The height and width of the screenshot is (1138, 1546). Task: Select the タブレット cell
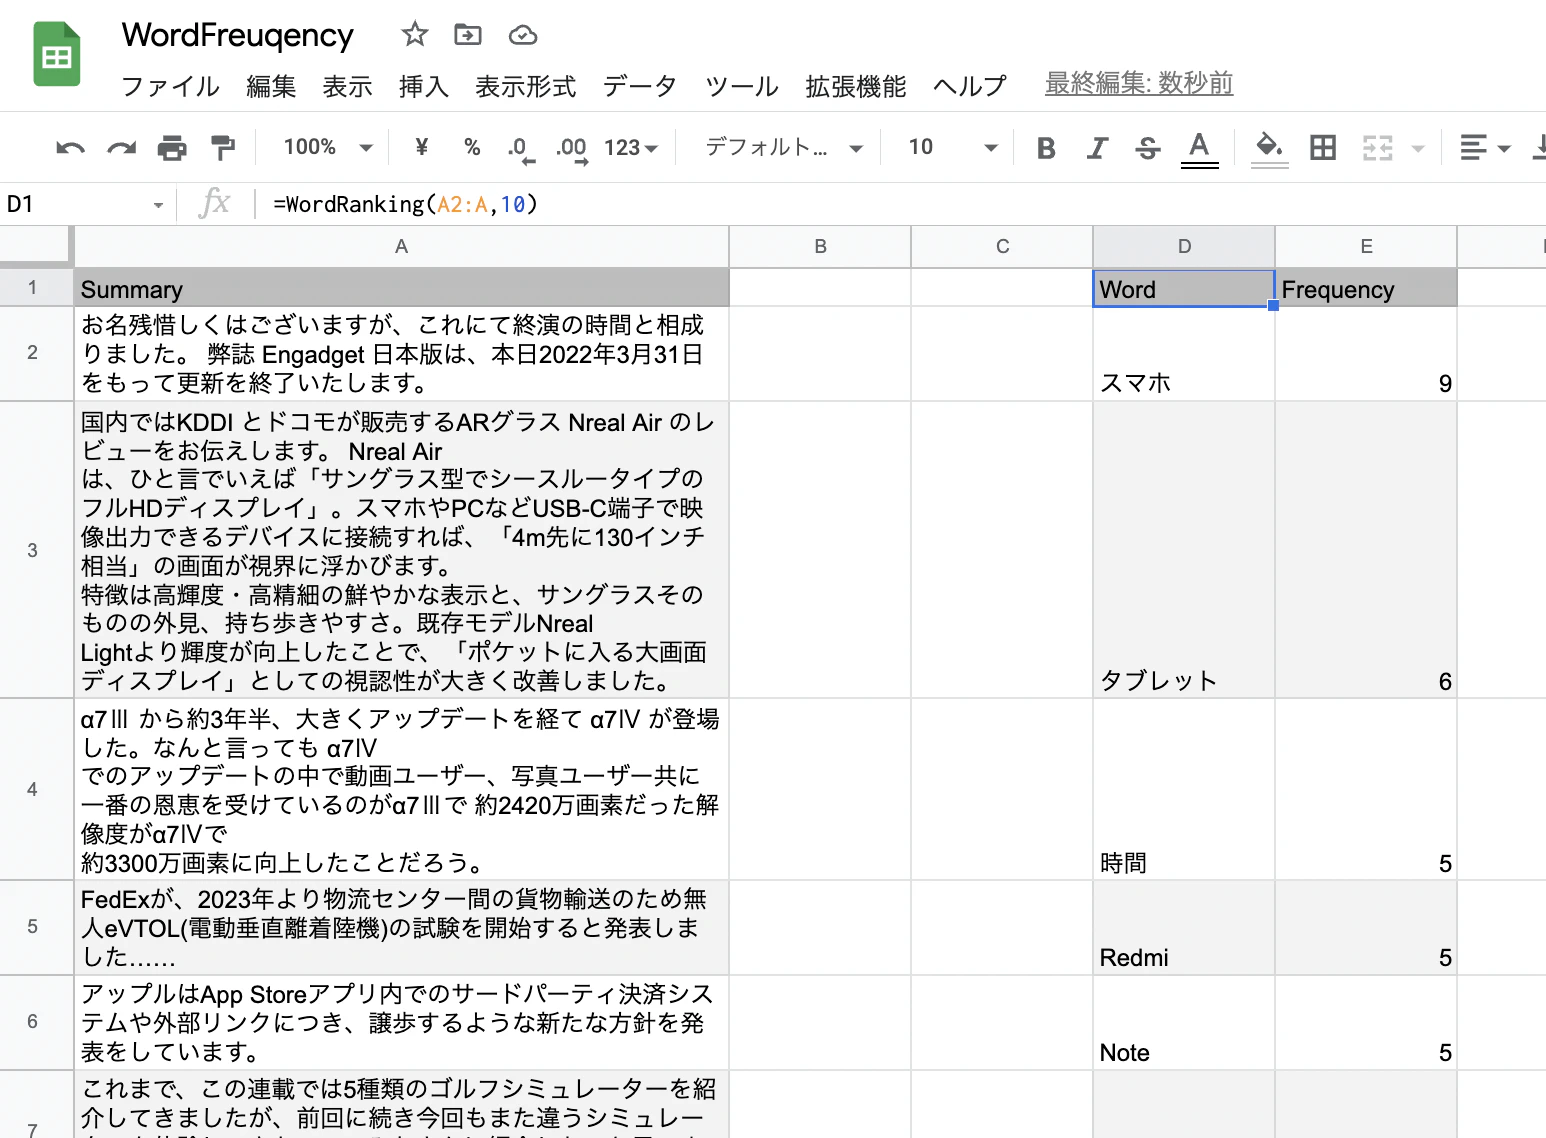(x=1184, y=550)
